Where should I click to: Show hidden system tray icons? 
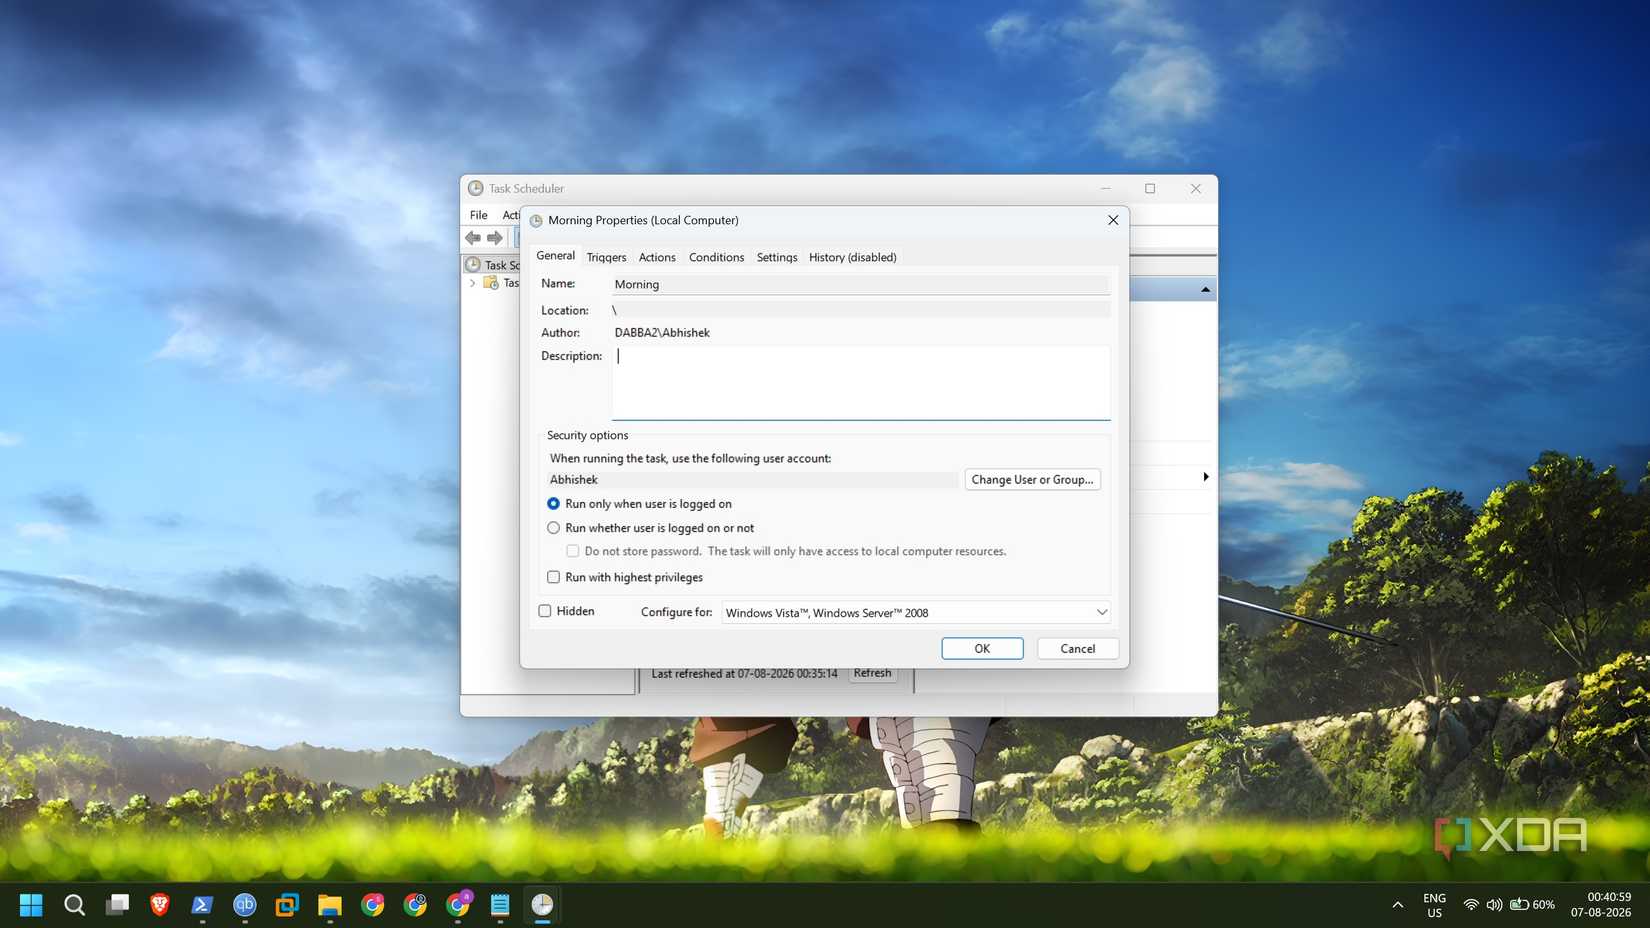point(1397,905)
